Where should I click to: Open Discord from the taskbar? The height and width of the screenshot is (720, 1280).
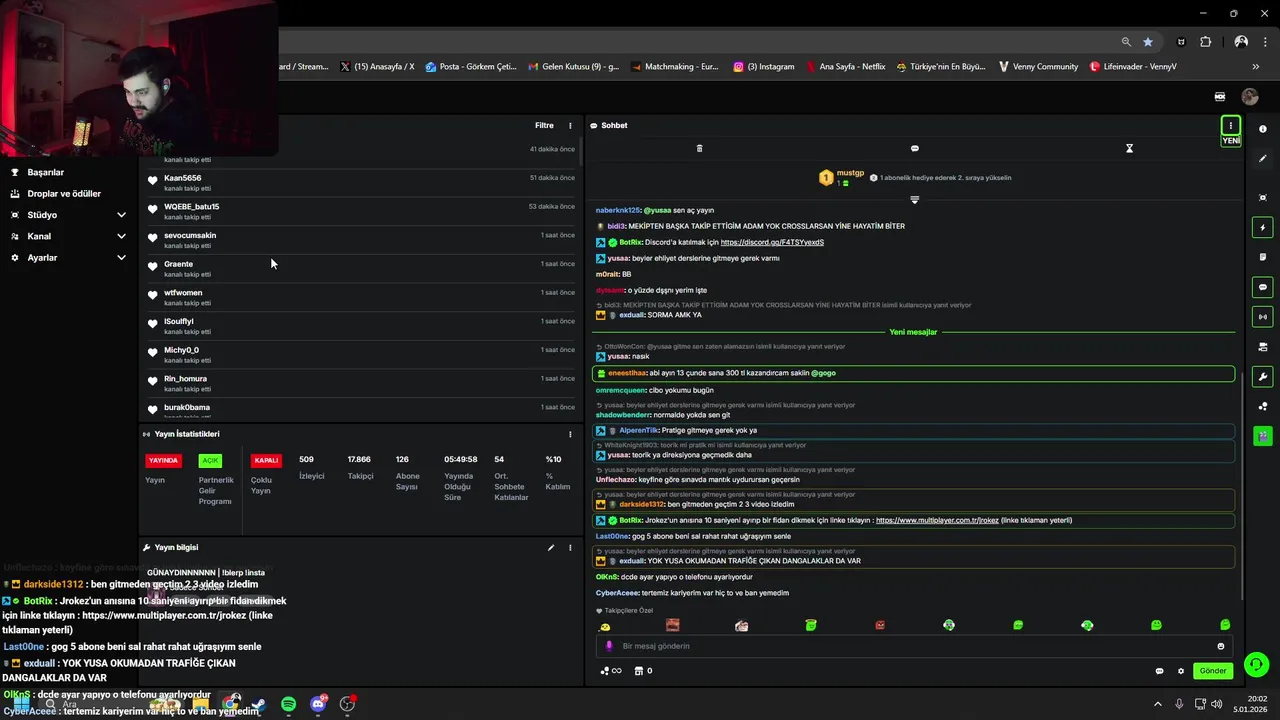[318, 704]
